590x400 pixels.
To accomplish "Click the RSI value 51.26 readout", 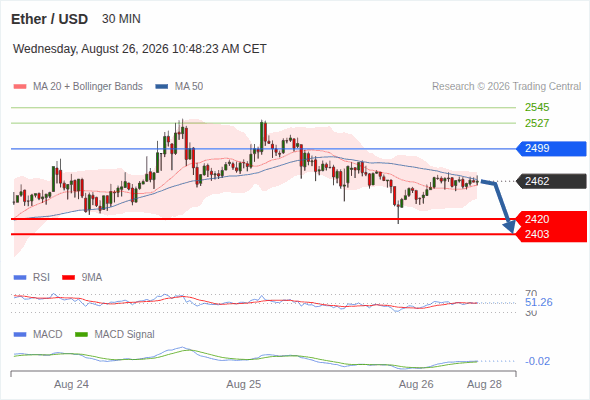I will 538,303.
